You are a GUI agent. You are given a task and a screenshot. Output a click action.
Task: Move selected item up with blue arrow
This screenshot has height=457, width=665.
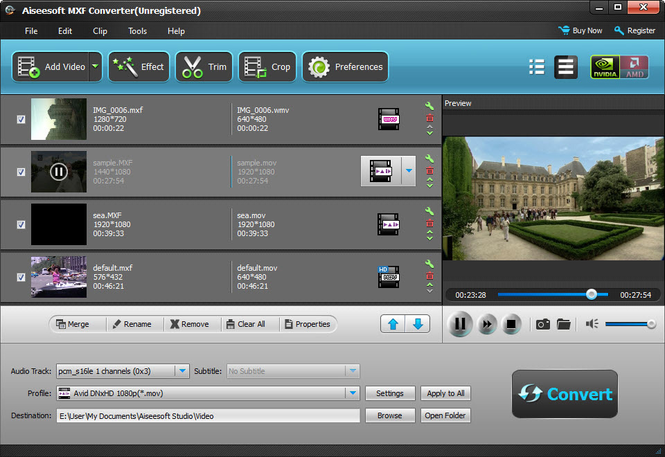point(393,324)
